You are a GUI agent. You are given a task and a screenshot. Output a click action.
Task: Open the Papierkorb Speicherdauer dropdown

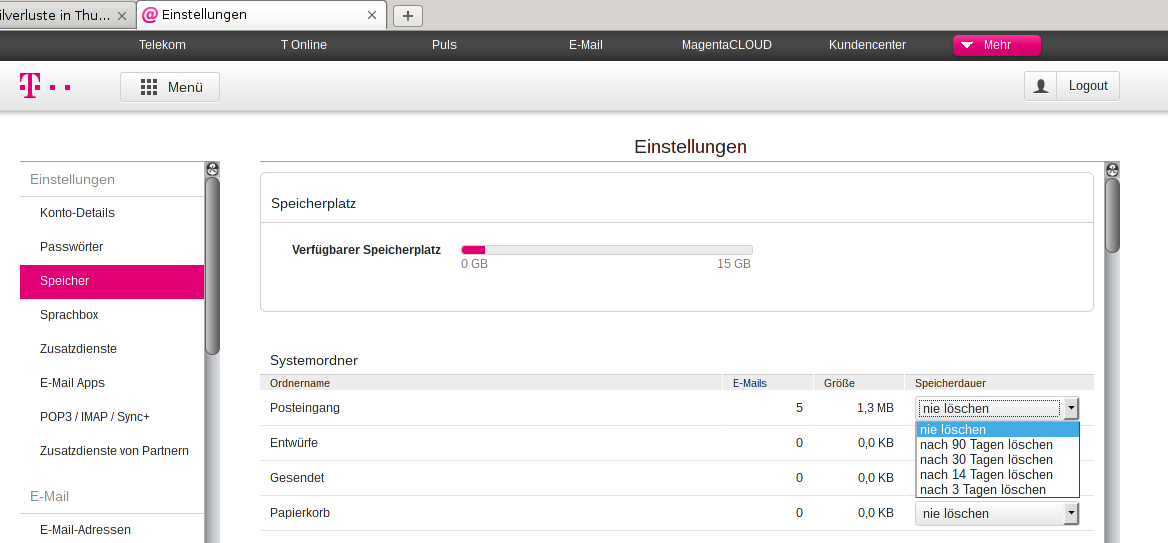pos(1071,513)
